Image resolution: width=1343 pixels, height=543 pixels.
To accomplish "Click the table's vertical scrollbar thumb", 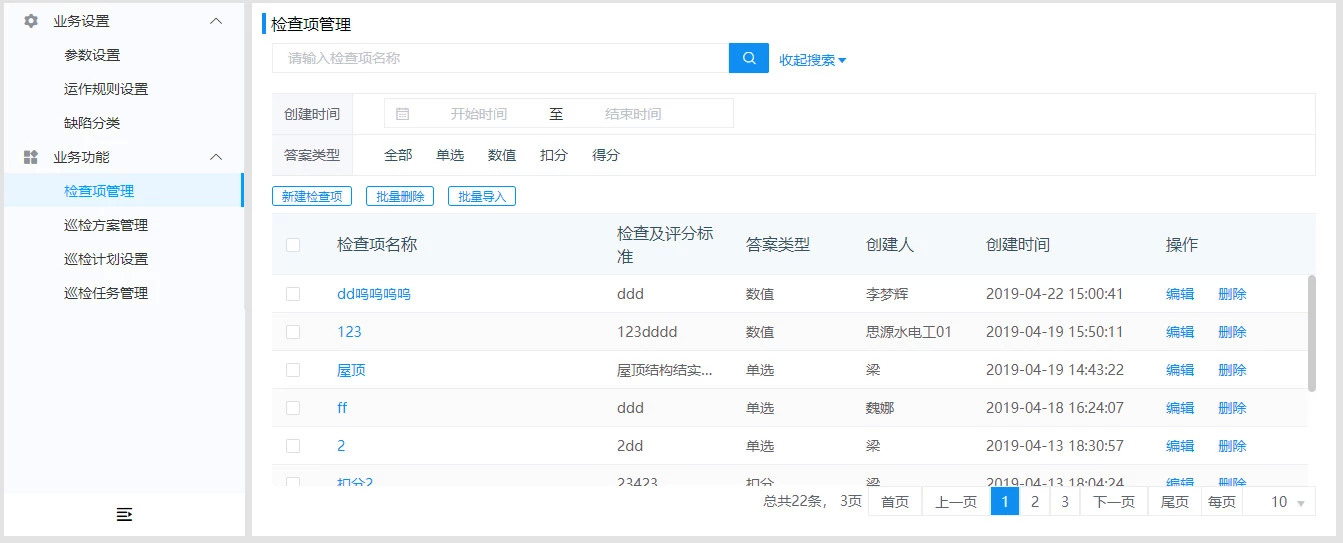I will [1312, 333].
